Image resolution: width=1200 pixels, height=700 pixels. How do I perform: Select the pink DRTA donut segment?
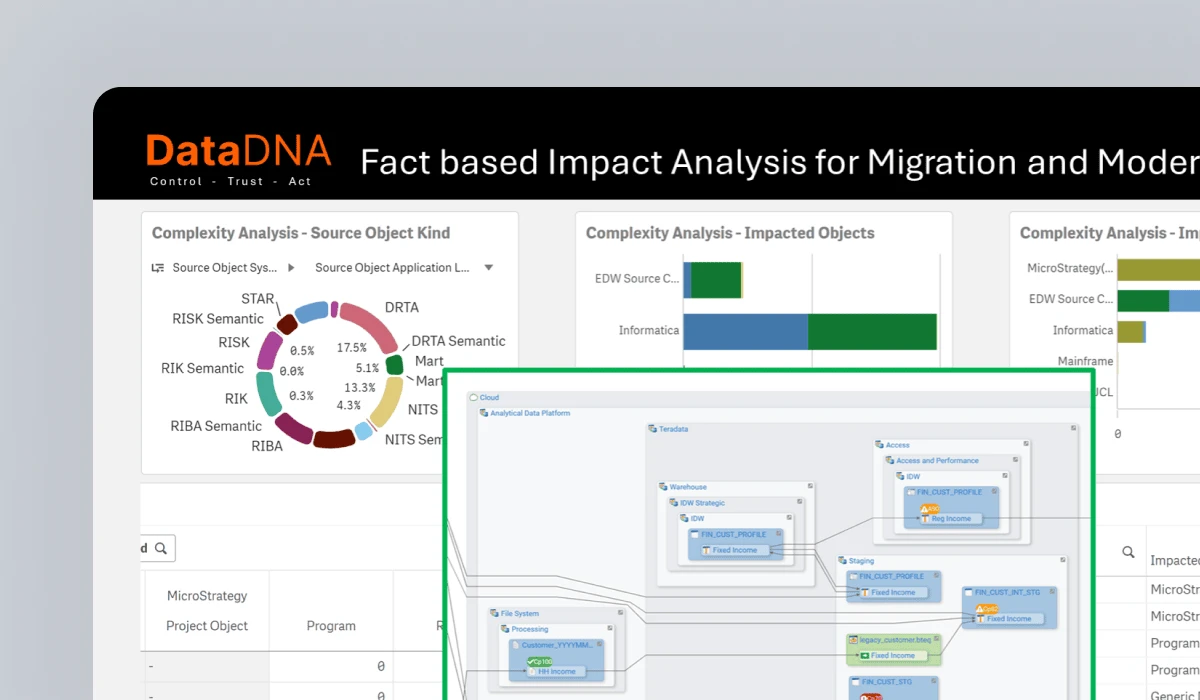tap(371, 327)
